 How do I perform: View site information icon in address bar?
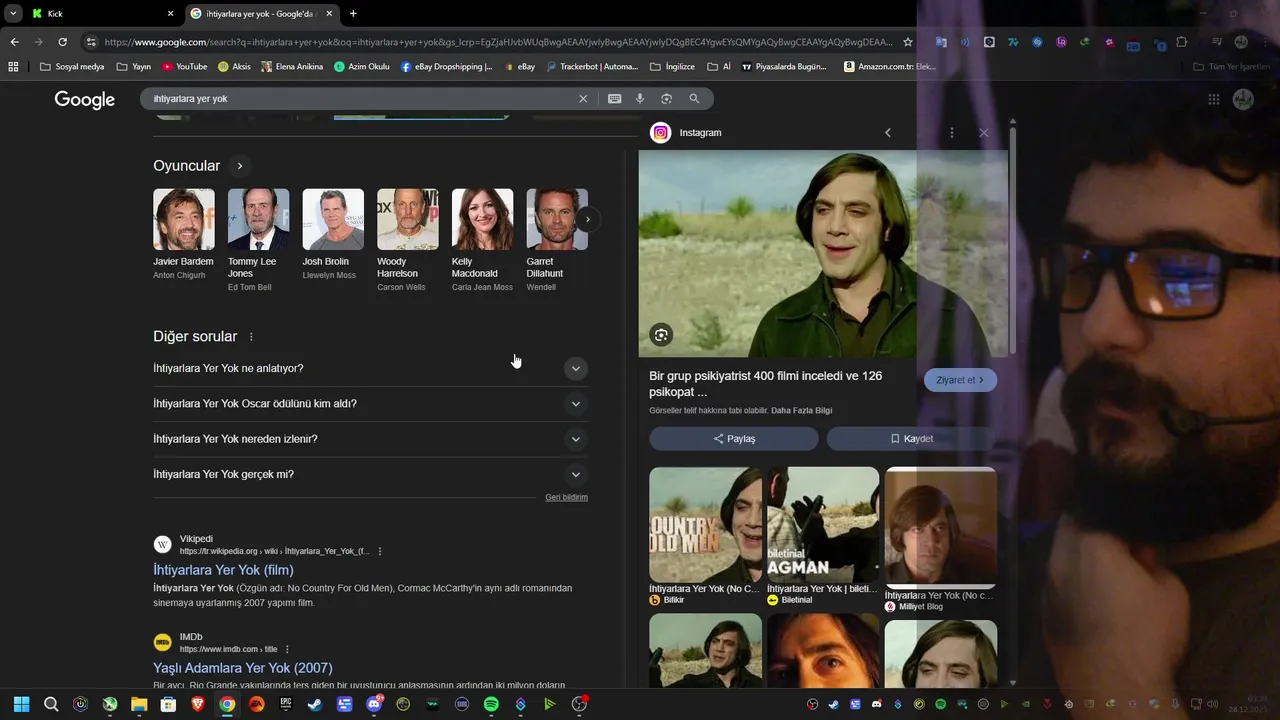91,42
